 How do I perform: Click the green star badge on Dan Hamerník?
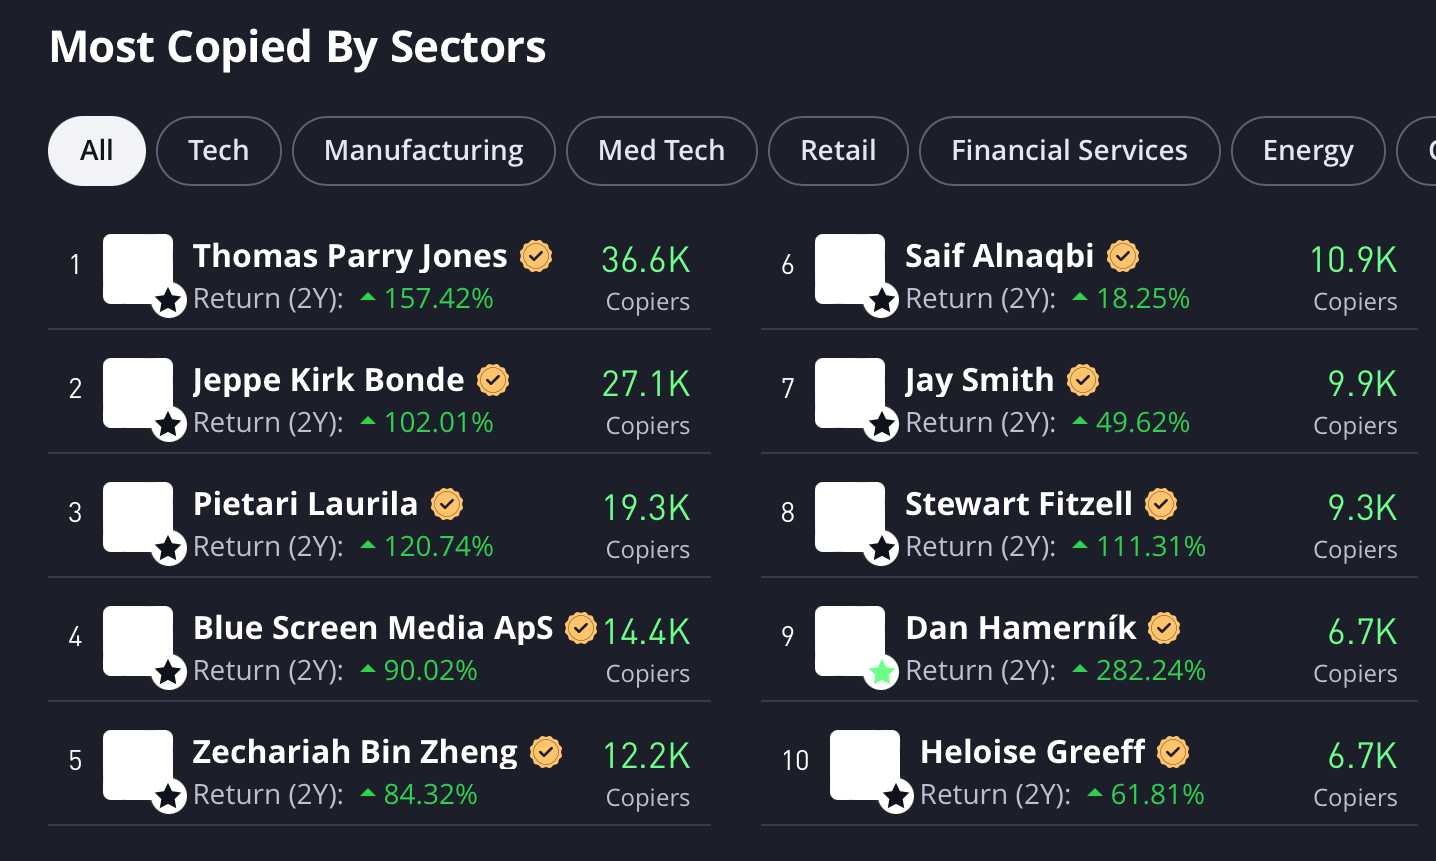(x=882, y=673)
